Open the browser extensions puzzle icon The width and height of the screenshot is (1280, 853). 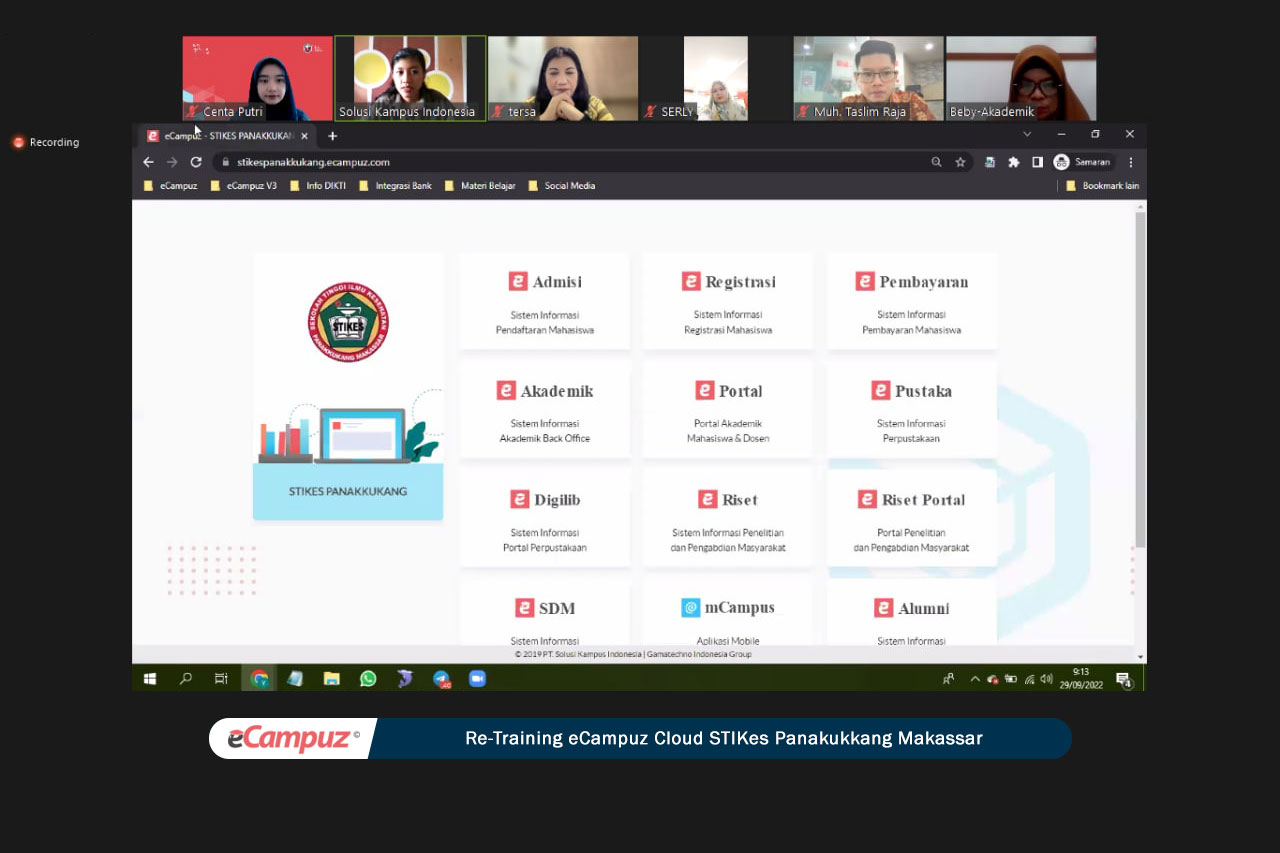pyautogui.click(x=1014, y=162)
